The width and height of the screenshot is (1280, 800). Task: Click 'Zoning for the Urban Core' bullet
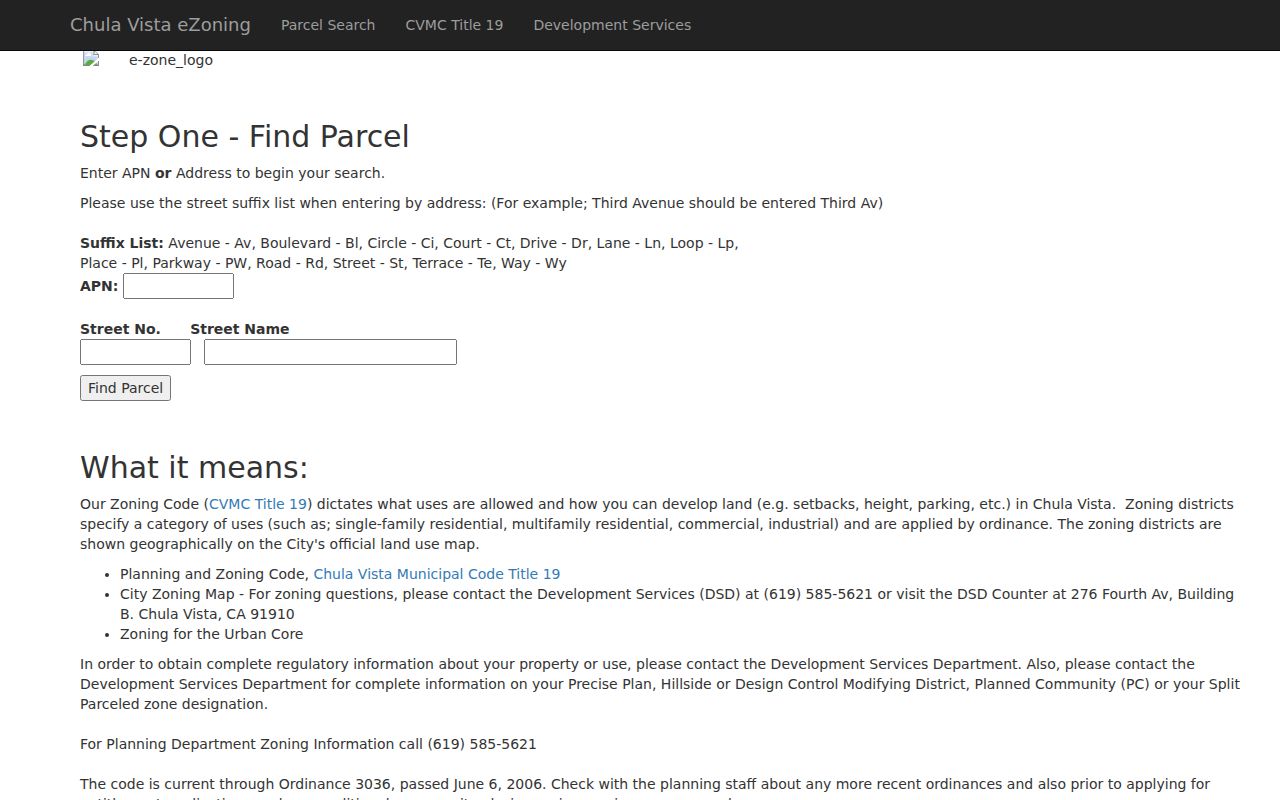point(211,634)
